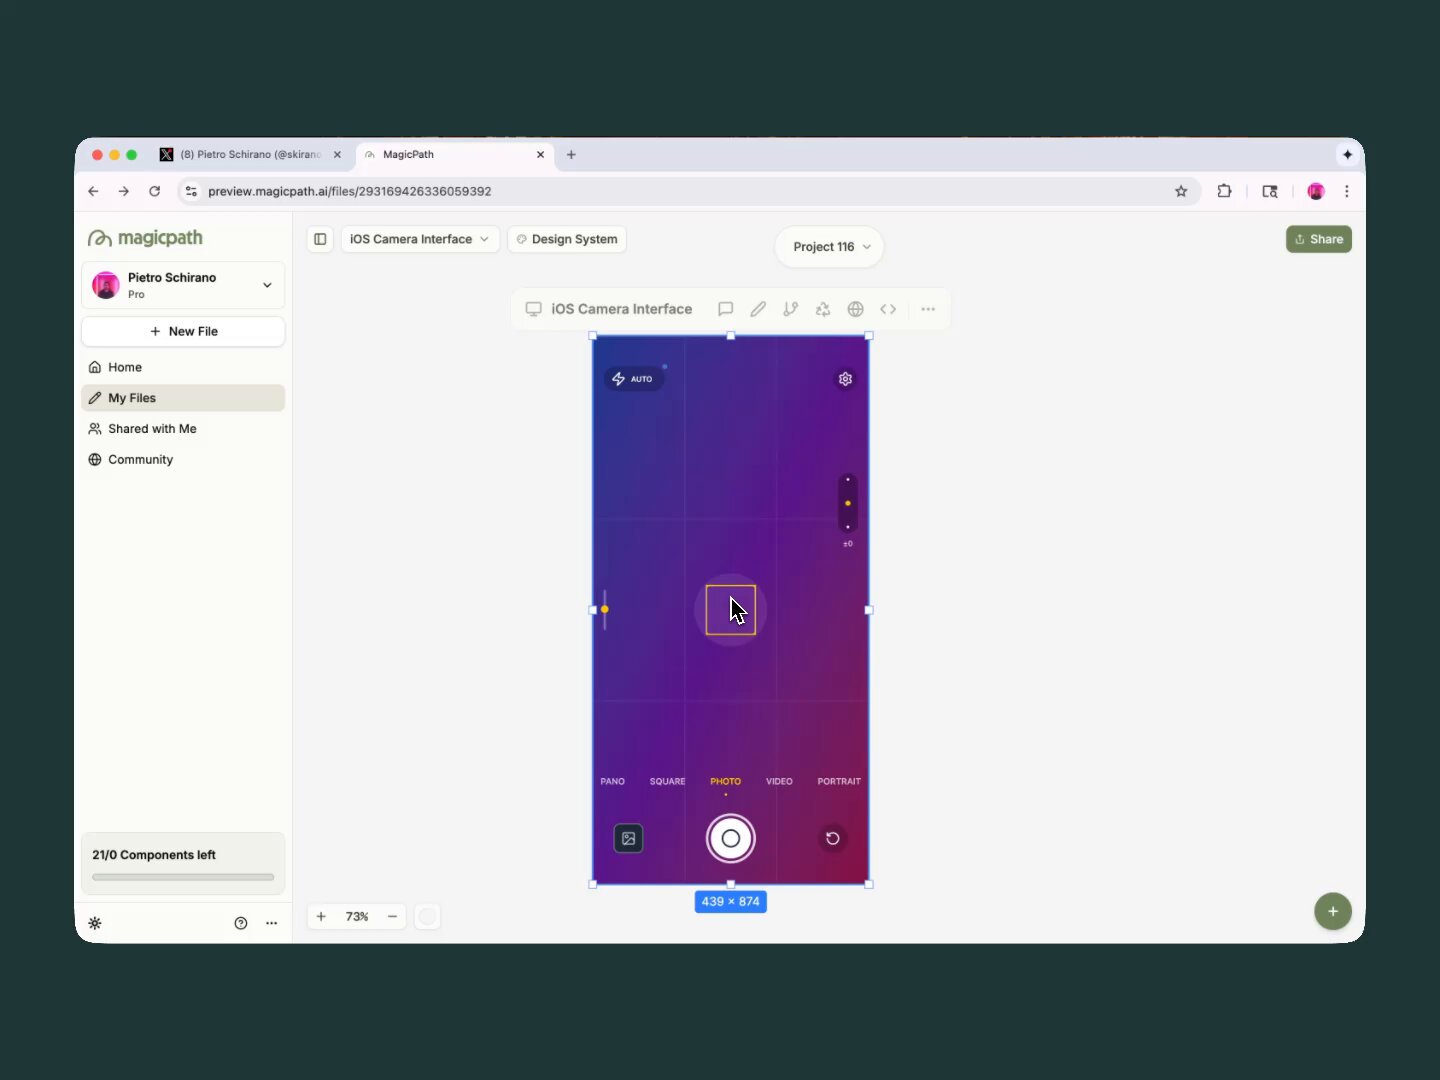Click the zoom in plus icon
Screen dimensions: 1440x1080
tap(321, 916)
